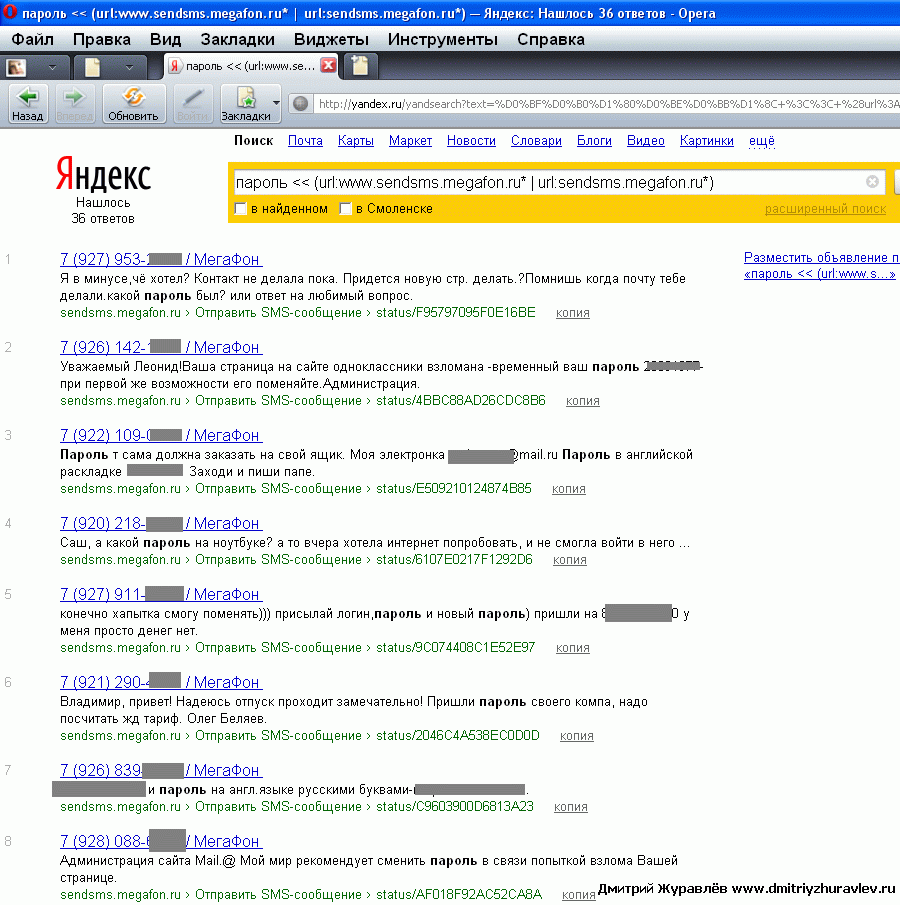Image resolution: width=900 pixels, height=905 pixels.
Task: Open "копия" for status/F95797095F0E16BE result
Action: (573, 313)
